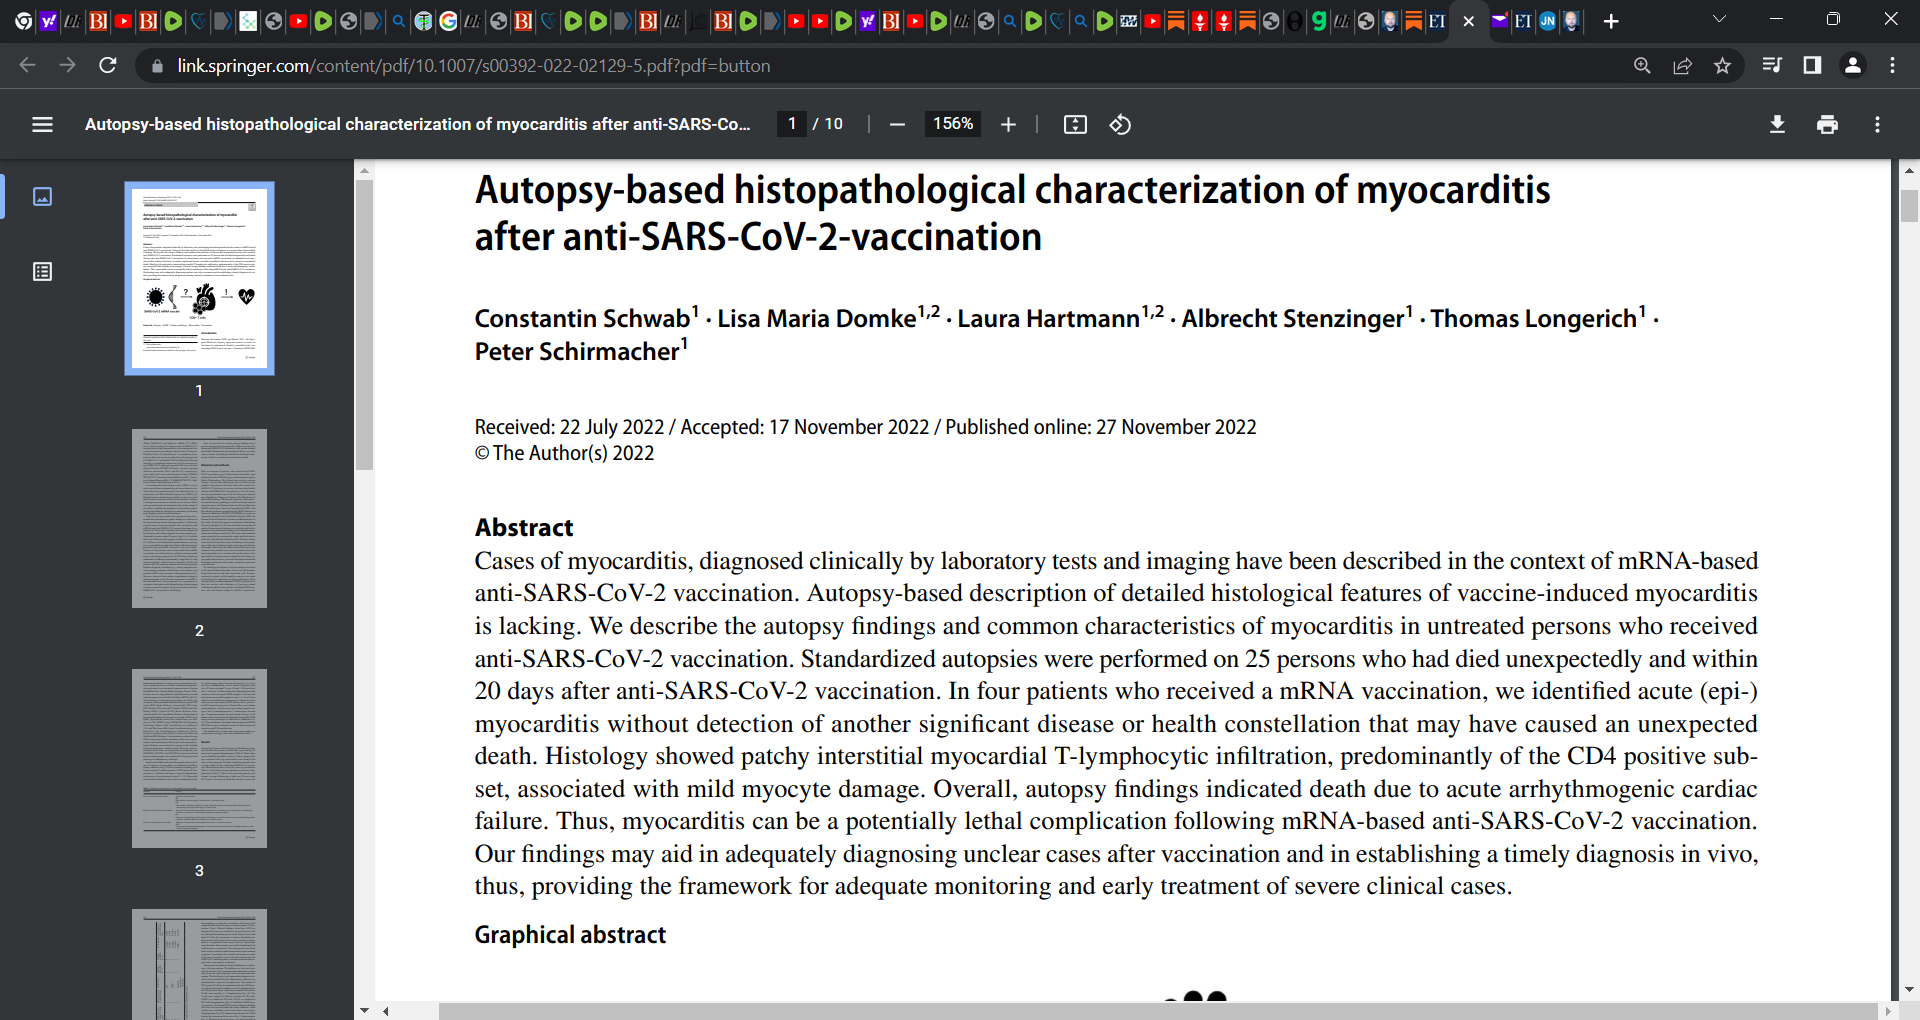Click the 156% zoom level field
Screen dimensions: 1920x1020
953,124
